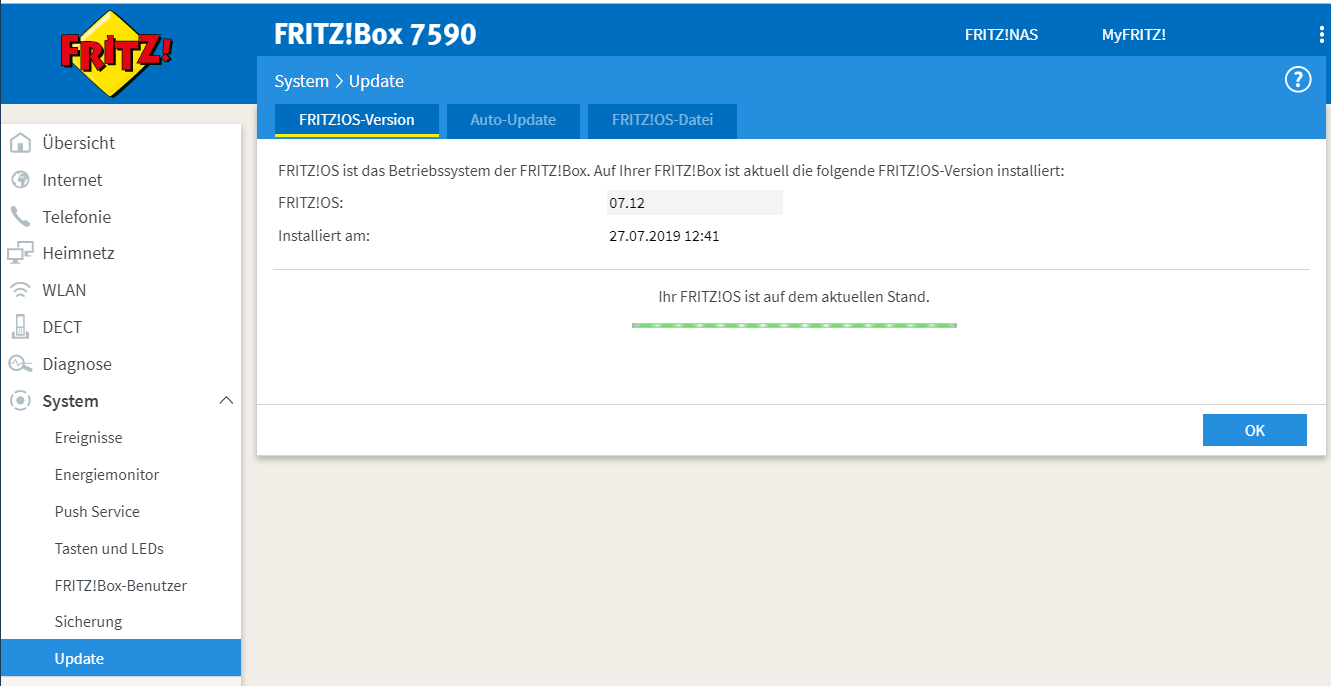Click the Heimnetz computers icon
This screenshot has height=686, width=1331.
coord(20,254)
